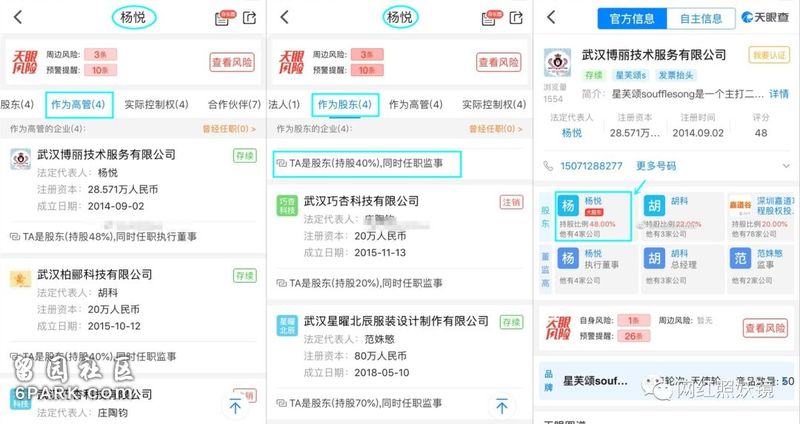Tap share icon in left panel header
Image resolution: width=800 pixels, height=424 pixels.
pos(249,18)
